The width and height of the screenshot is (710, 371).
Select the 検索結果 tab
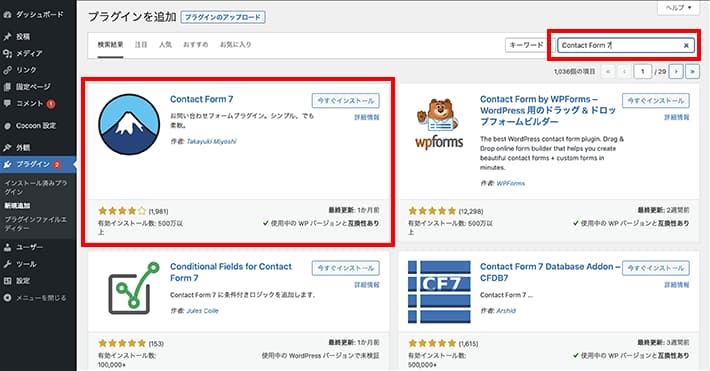pyautogui.click(x=110, y=44)
